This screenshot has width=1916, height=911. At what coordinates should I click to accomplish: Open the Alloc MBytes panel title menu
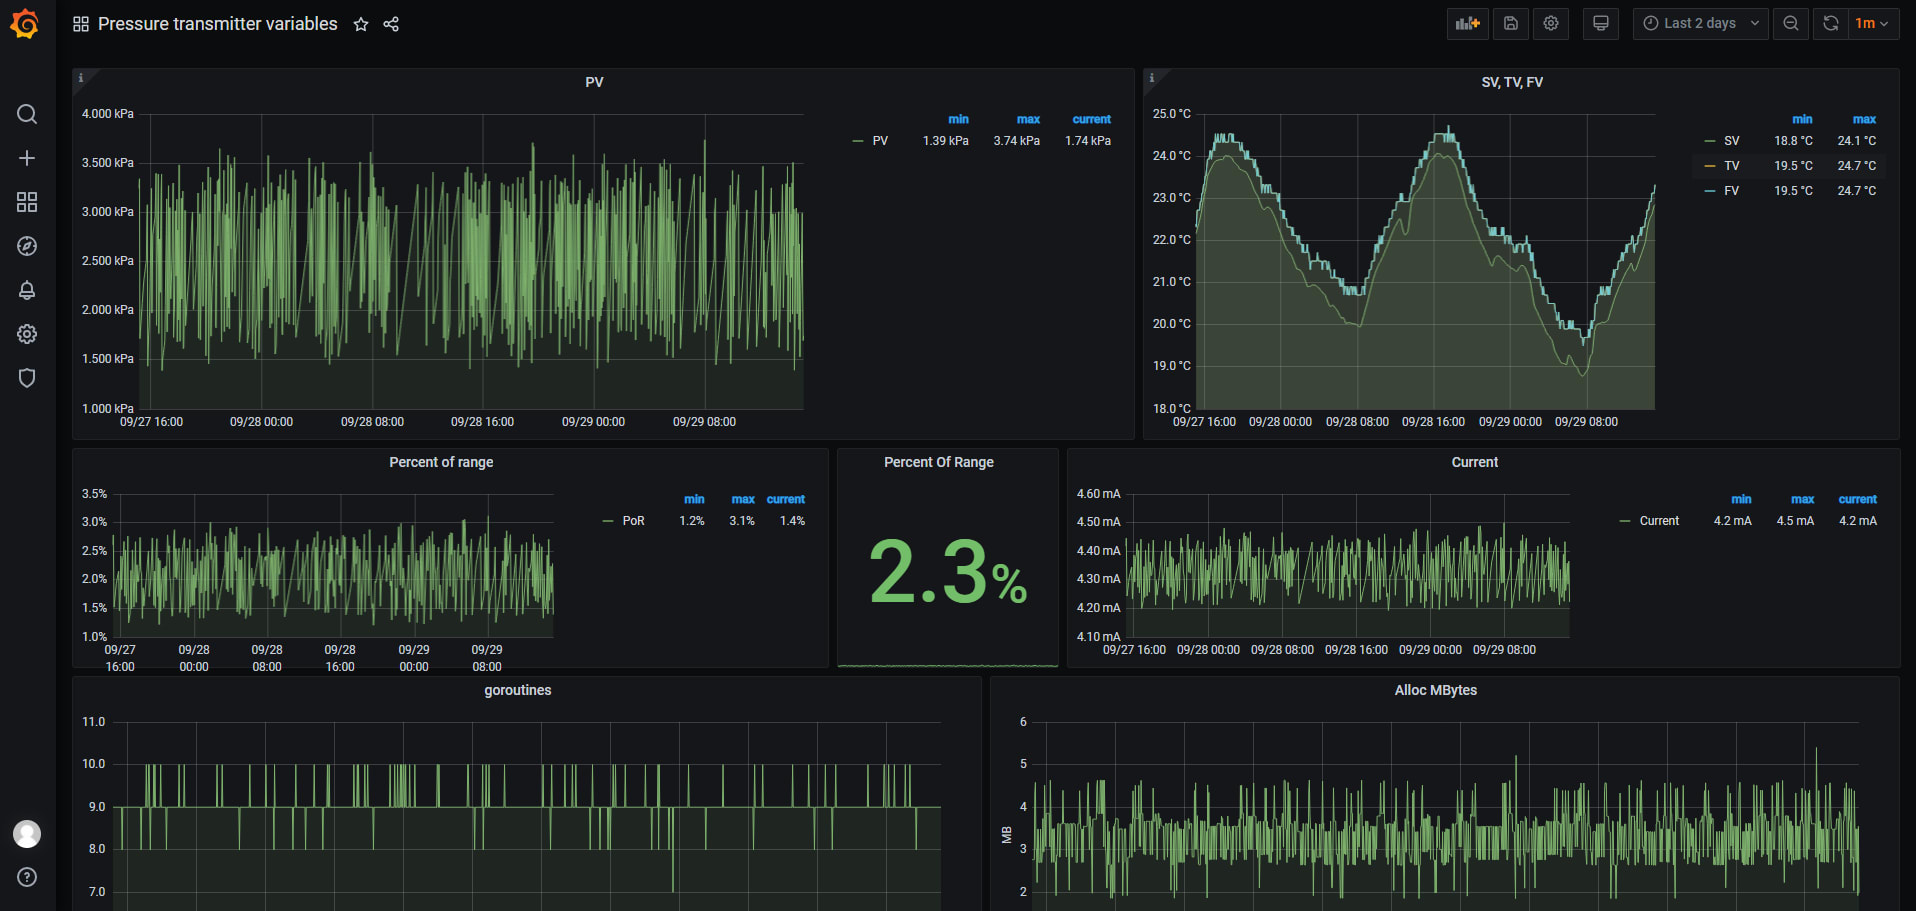pyautogui.click(x=1436, y=690)
